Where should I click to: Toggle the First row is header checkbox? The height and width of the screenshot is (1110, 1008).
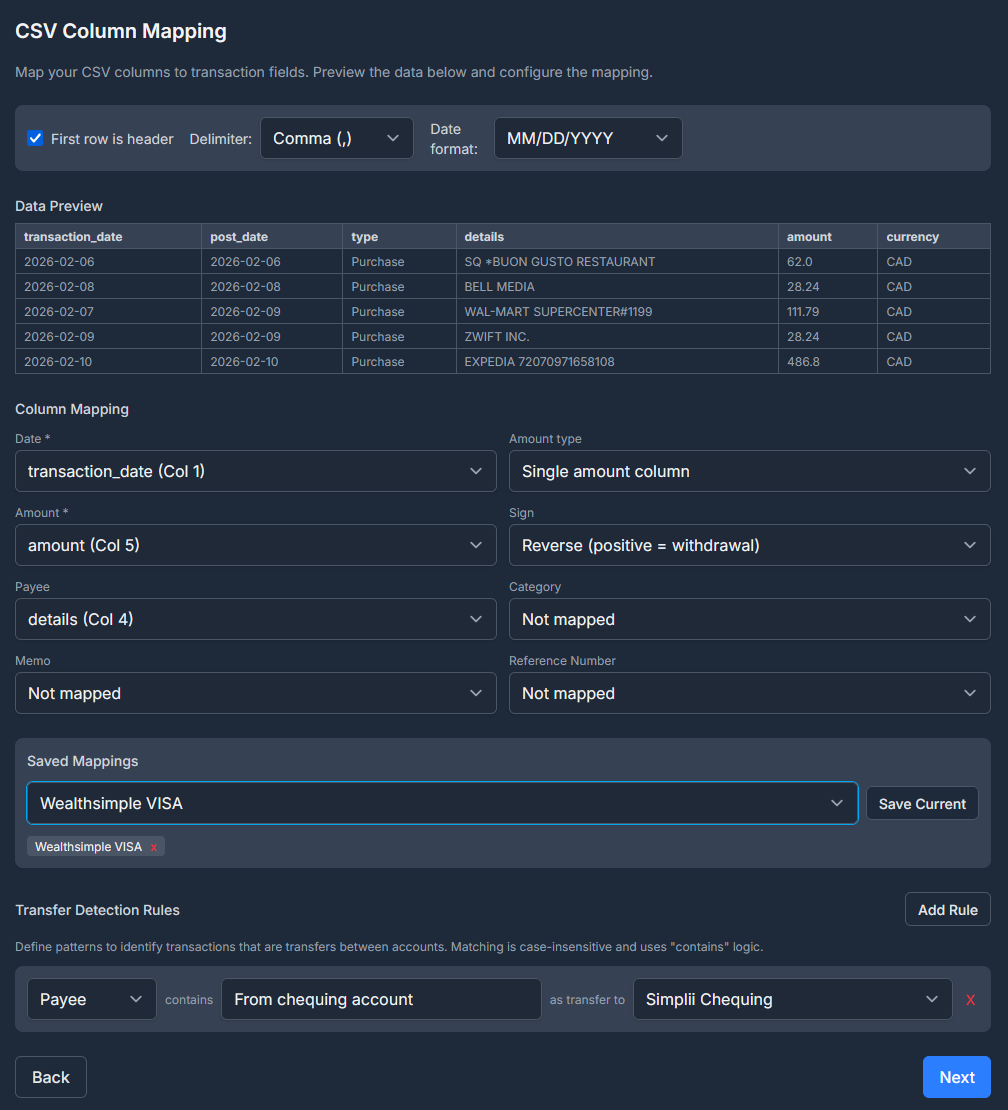(x=35, y=138)
